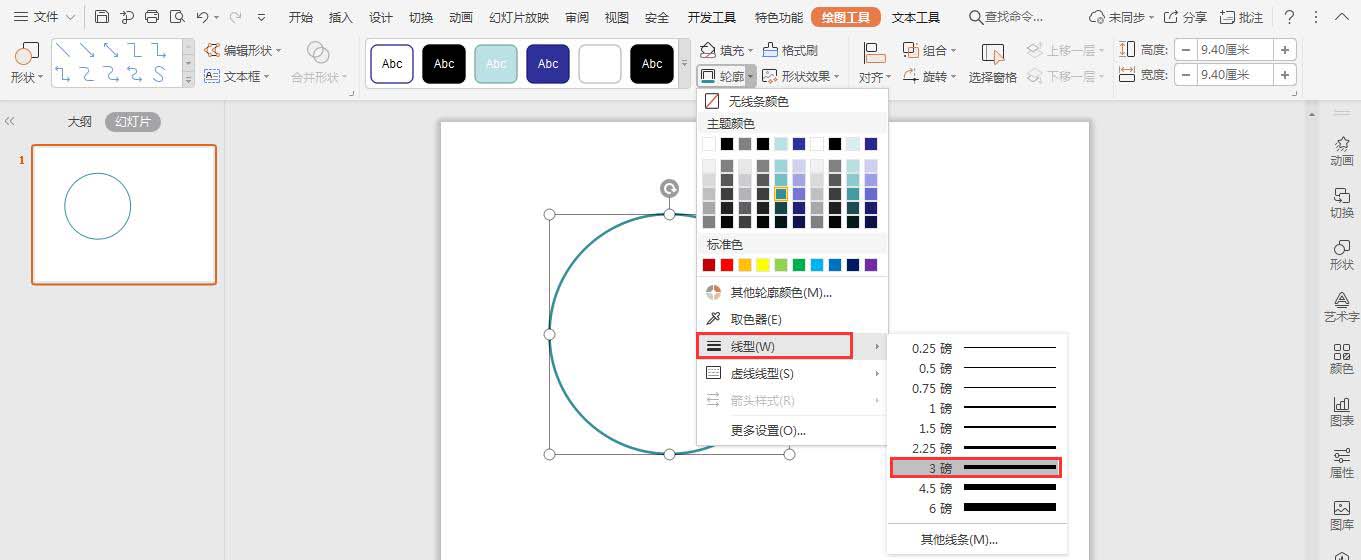The height and width of the screenshot is (560, 1361).
Task: Expand the shape styles gallery arrow
Action: (x=685, y=64)
